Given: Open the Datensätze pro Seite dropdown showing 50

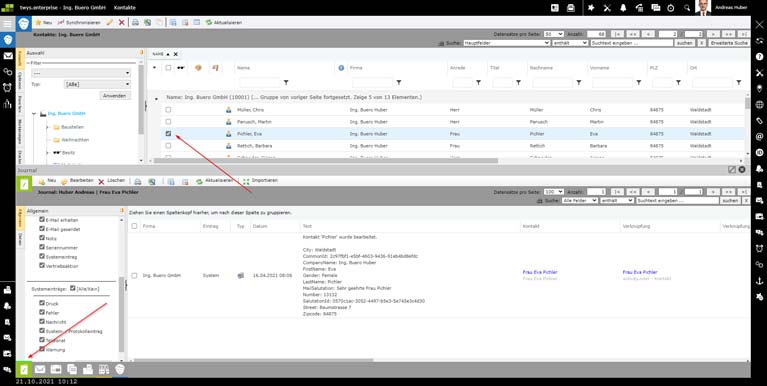Looking at the screenshot, I should point(554,34).
